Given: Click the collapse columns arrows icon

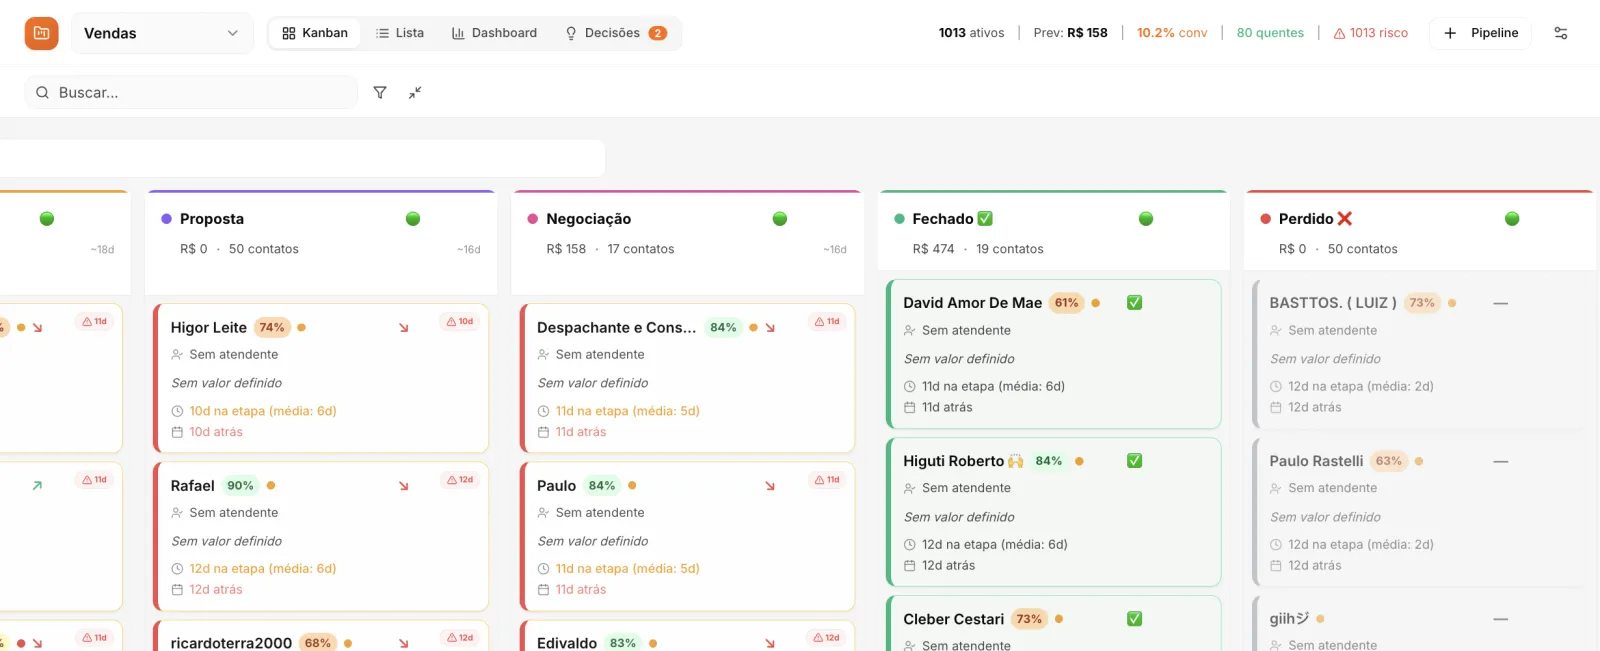Looking at the screenshot, I should pyautogui.click(x=415, y=92).
